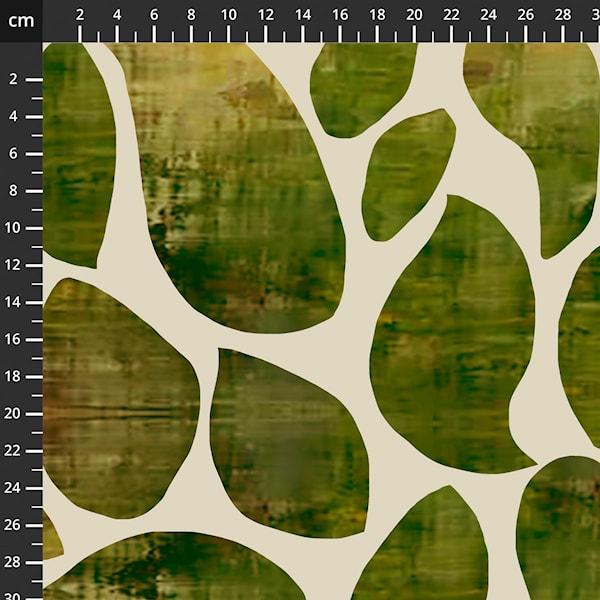
Task: Select the "4" label on the vertical ruler
Action: 13,116
